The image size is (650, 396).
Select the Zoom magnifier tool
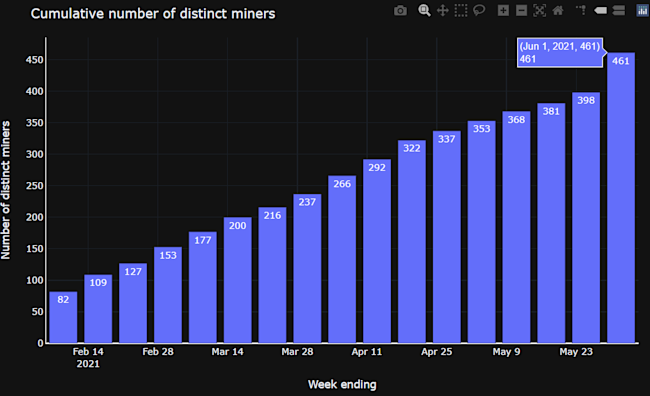[x=424, y=10]
